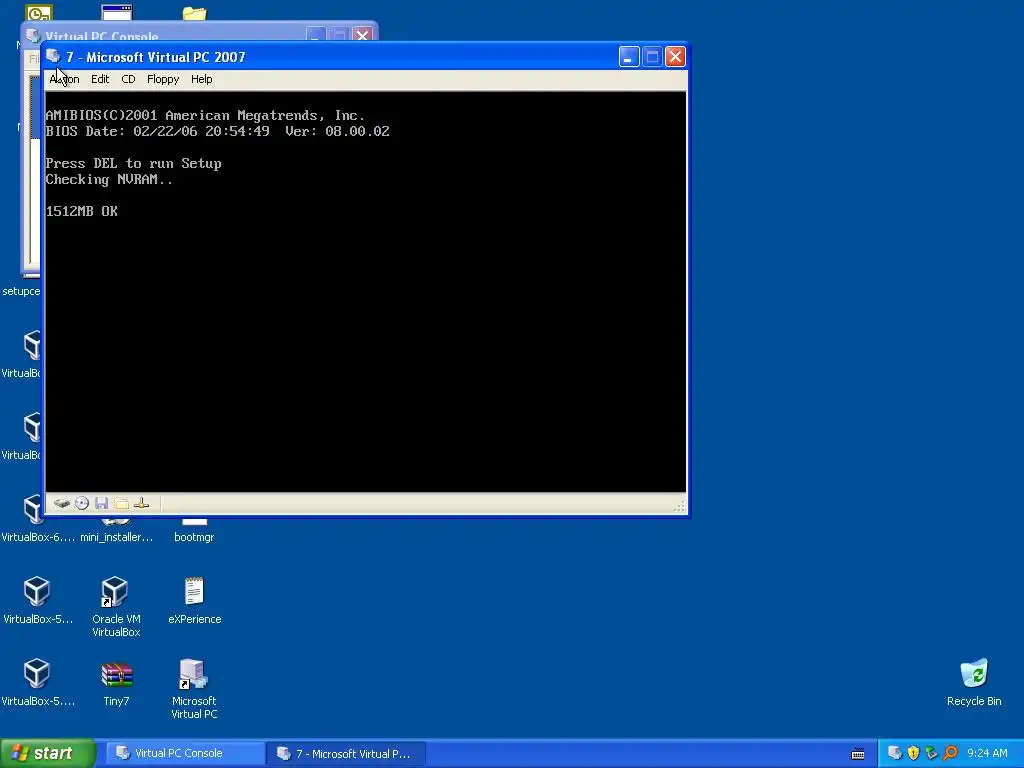This screenshot has width=1024, height=768.
Task: Click the shared folders status icon
Action: pos(121,504)
